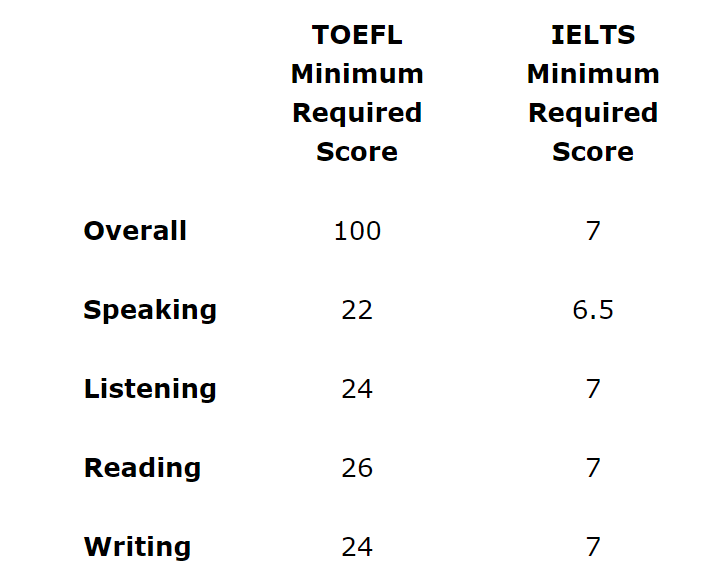722x587 pixels.
Task: Click the IELTS Speaking score 6.5
Action: tap(593, 310)
